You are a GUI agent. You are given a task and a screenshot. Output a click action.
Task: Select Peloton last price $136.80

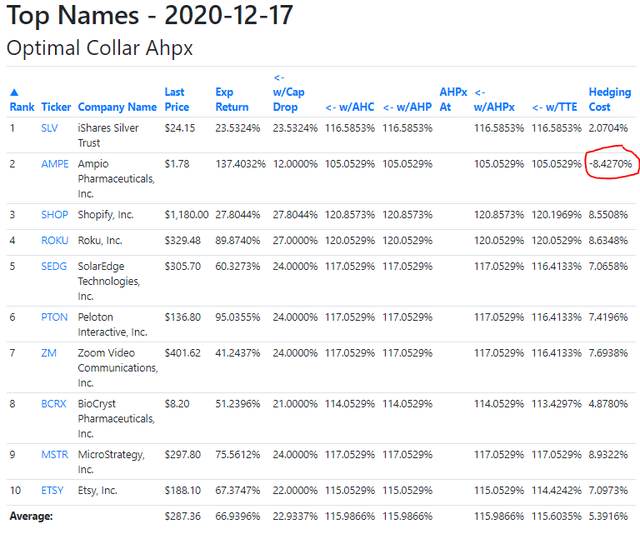pos(182,317)
